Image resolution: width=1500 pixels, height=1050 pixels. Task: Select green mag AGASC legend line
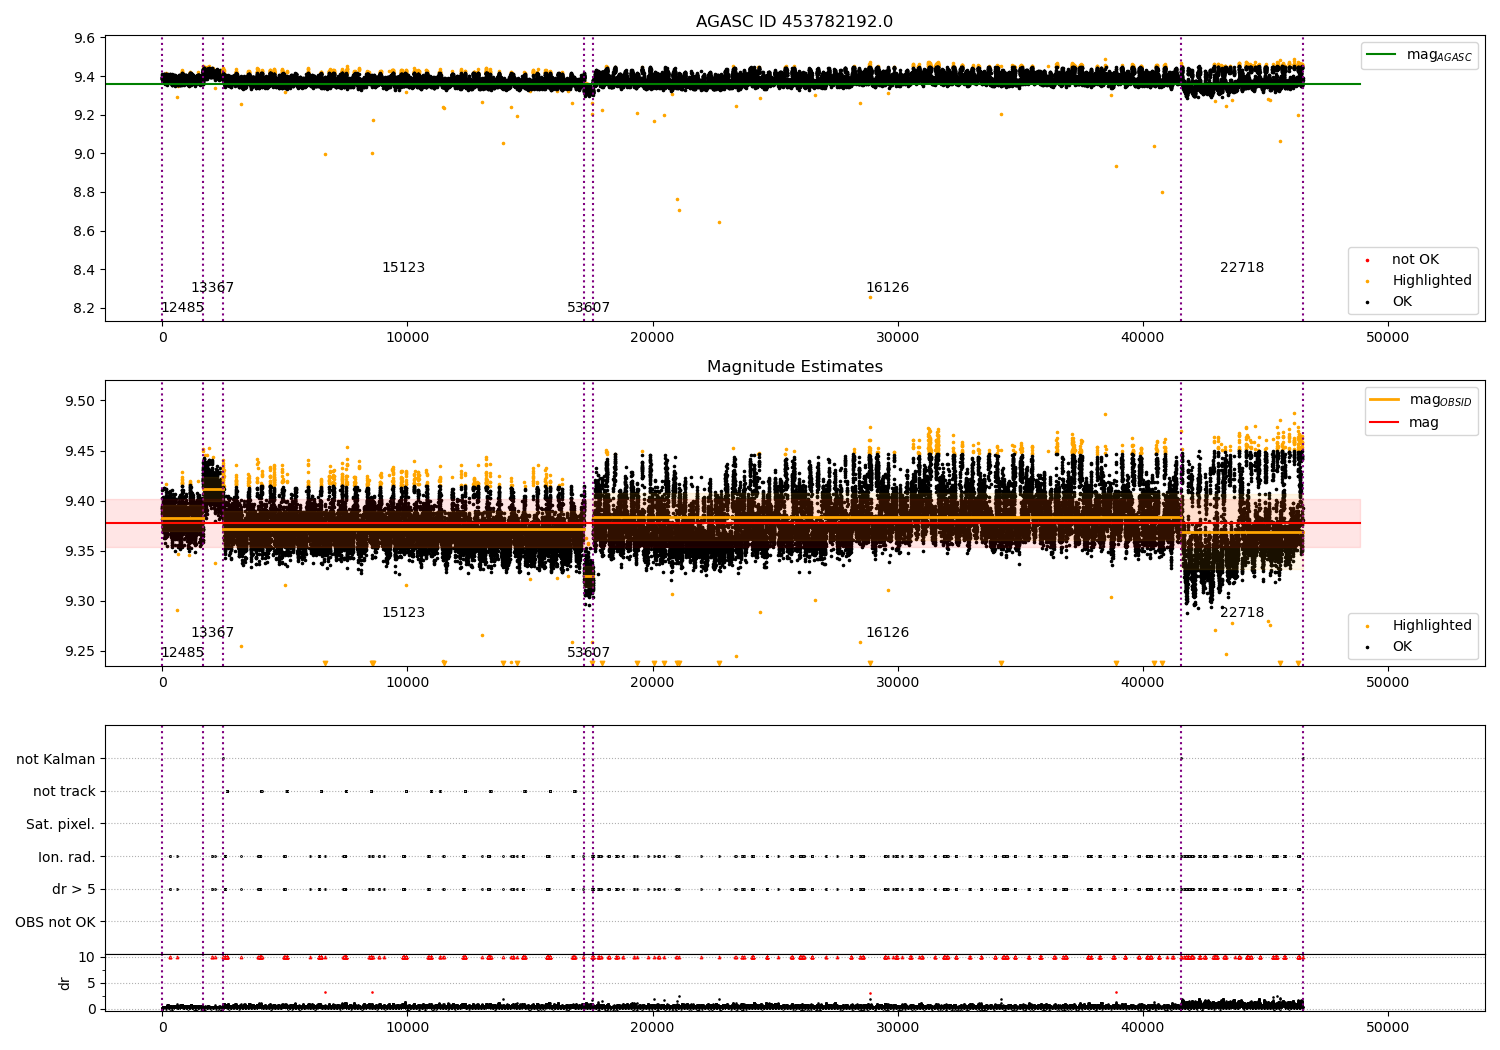point(1382,55)
